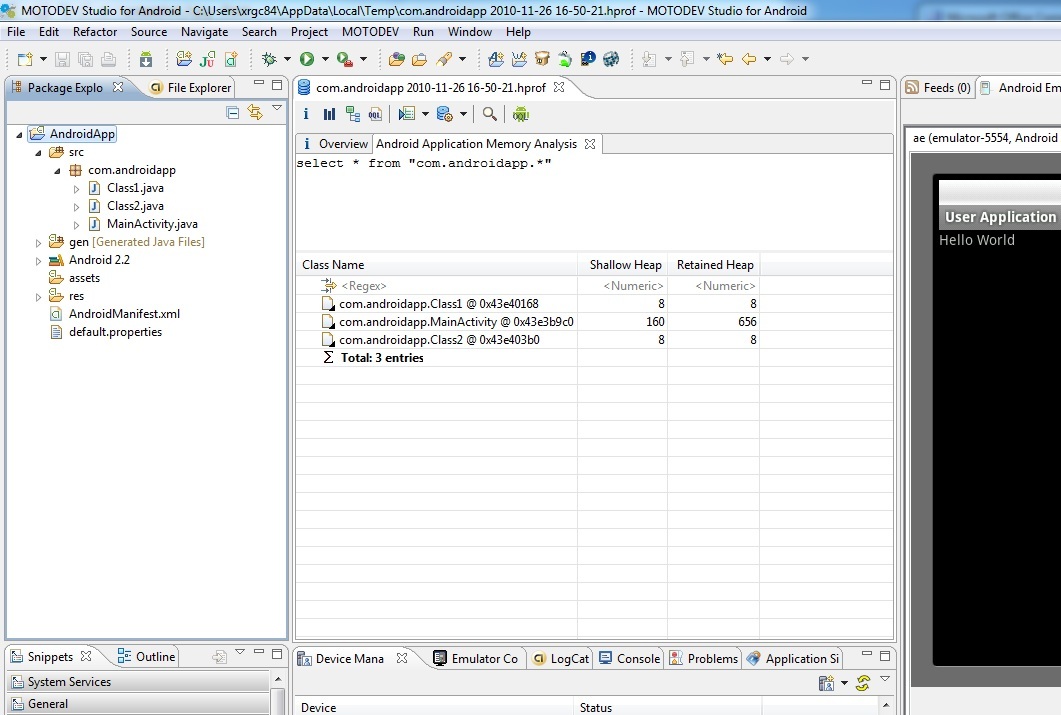
Task: Select default.properties file
Action: coord(115,332)
